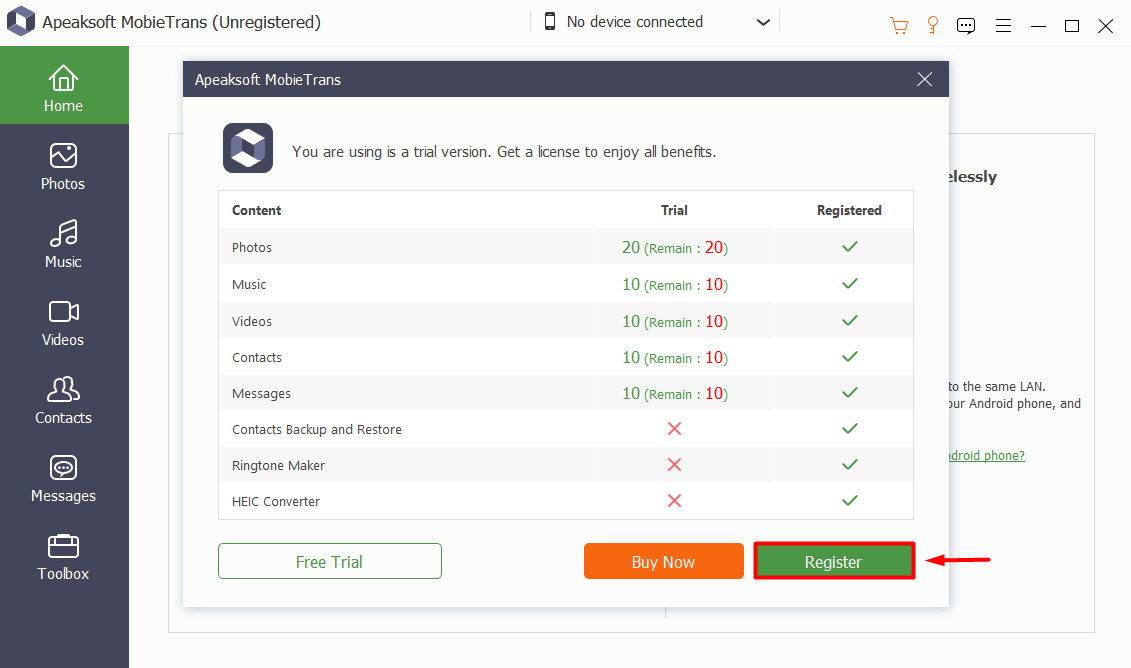Click the MobieTrans logo in dialog
1131x668 pixels.
247,149
